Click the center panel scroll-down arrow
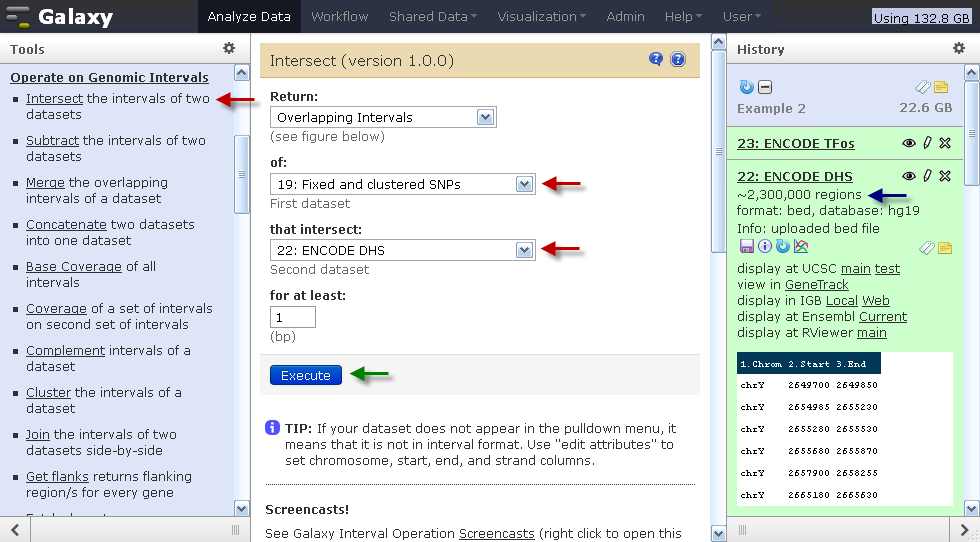Viewport: 980px width, 542px height. (719, 534)
